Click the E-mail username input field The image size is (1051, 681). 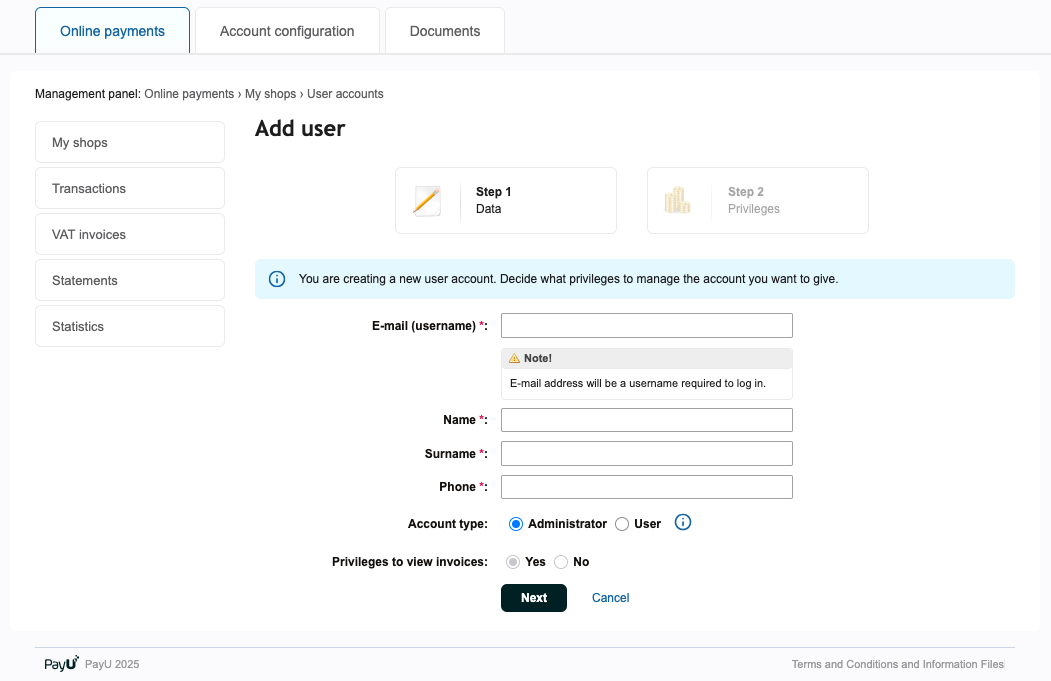[x=646, y=325]
